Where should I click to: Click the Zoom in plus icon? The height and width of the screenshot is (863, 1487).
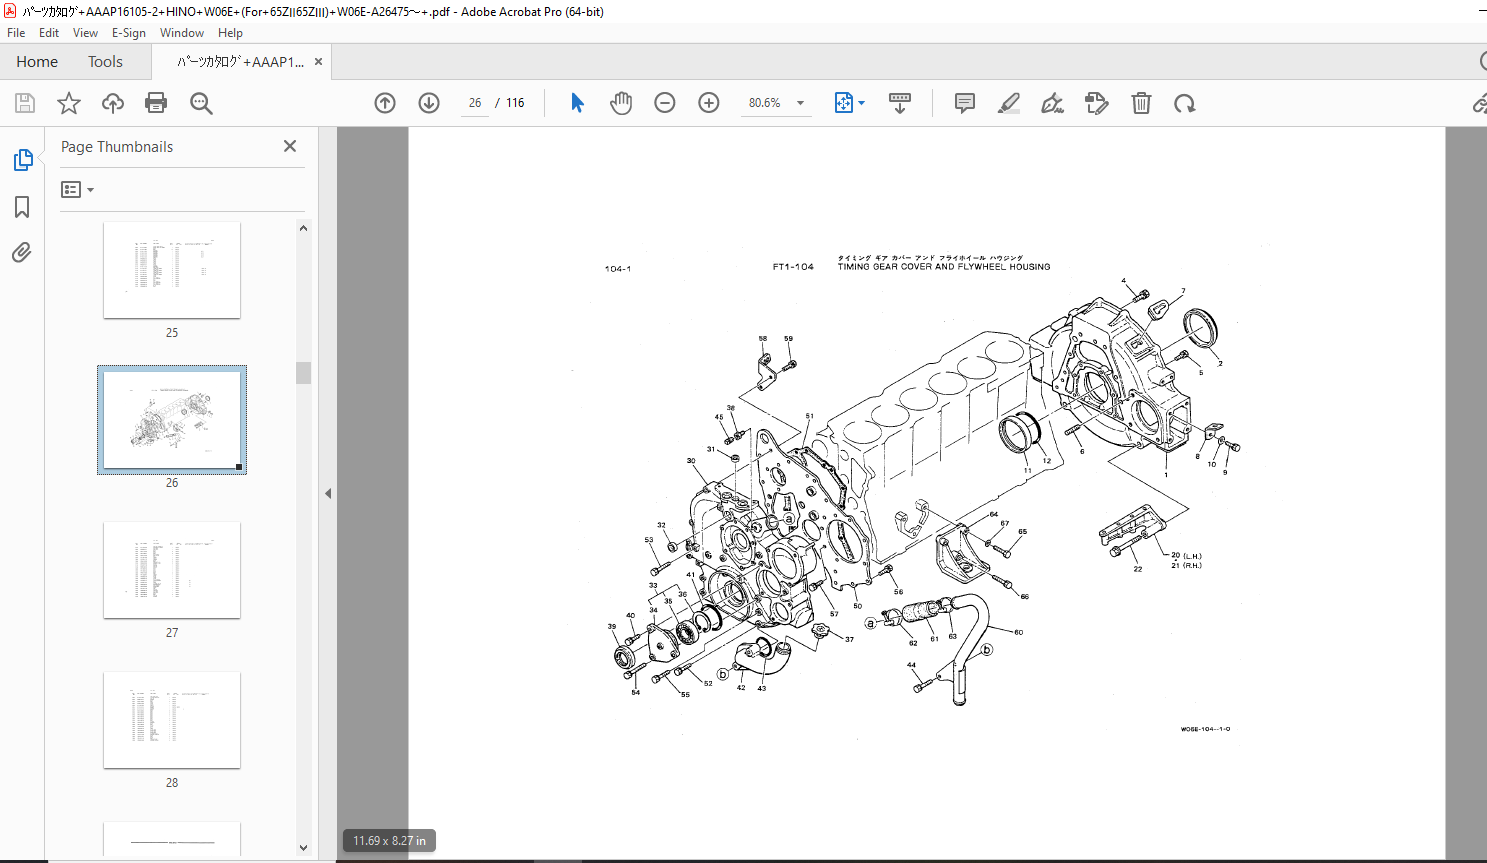click(x=709, y=103)
